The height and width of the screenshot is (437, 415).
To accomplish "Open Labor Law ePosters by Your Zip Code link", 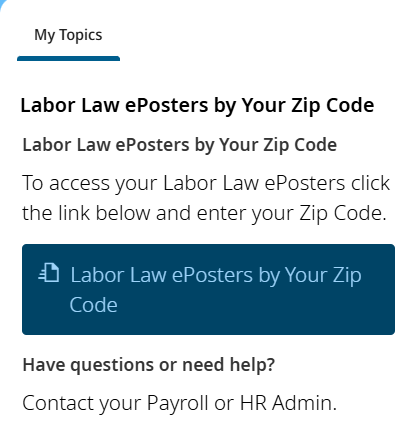I will pos(208,289).
